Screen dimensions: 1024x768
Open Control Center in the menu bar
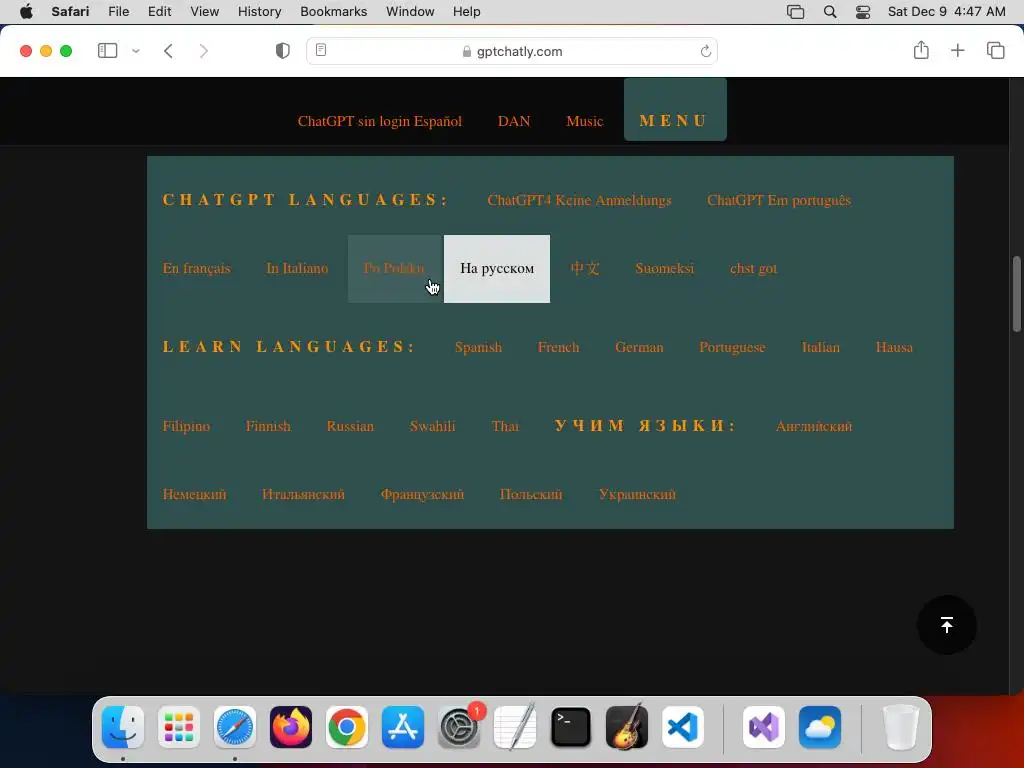point(863,12)
